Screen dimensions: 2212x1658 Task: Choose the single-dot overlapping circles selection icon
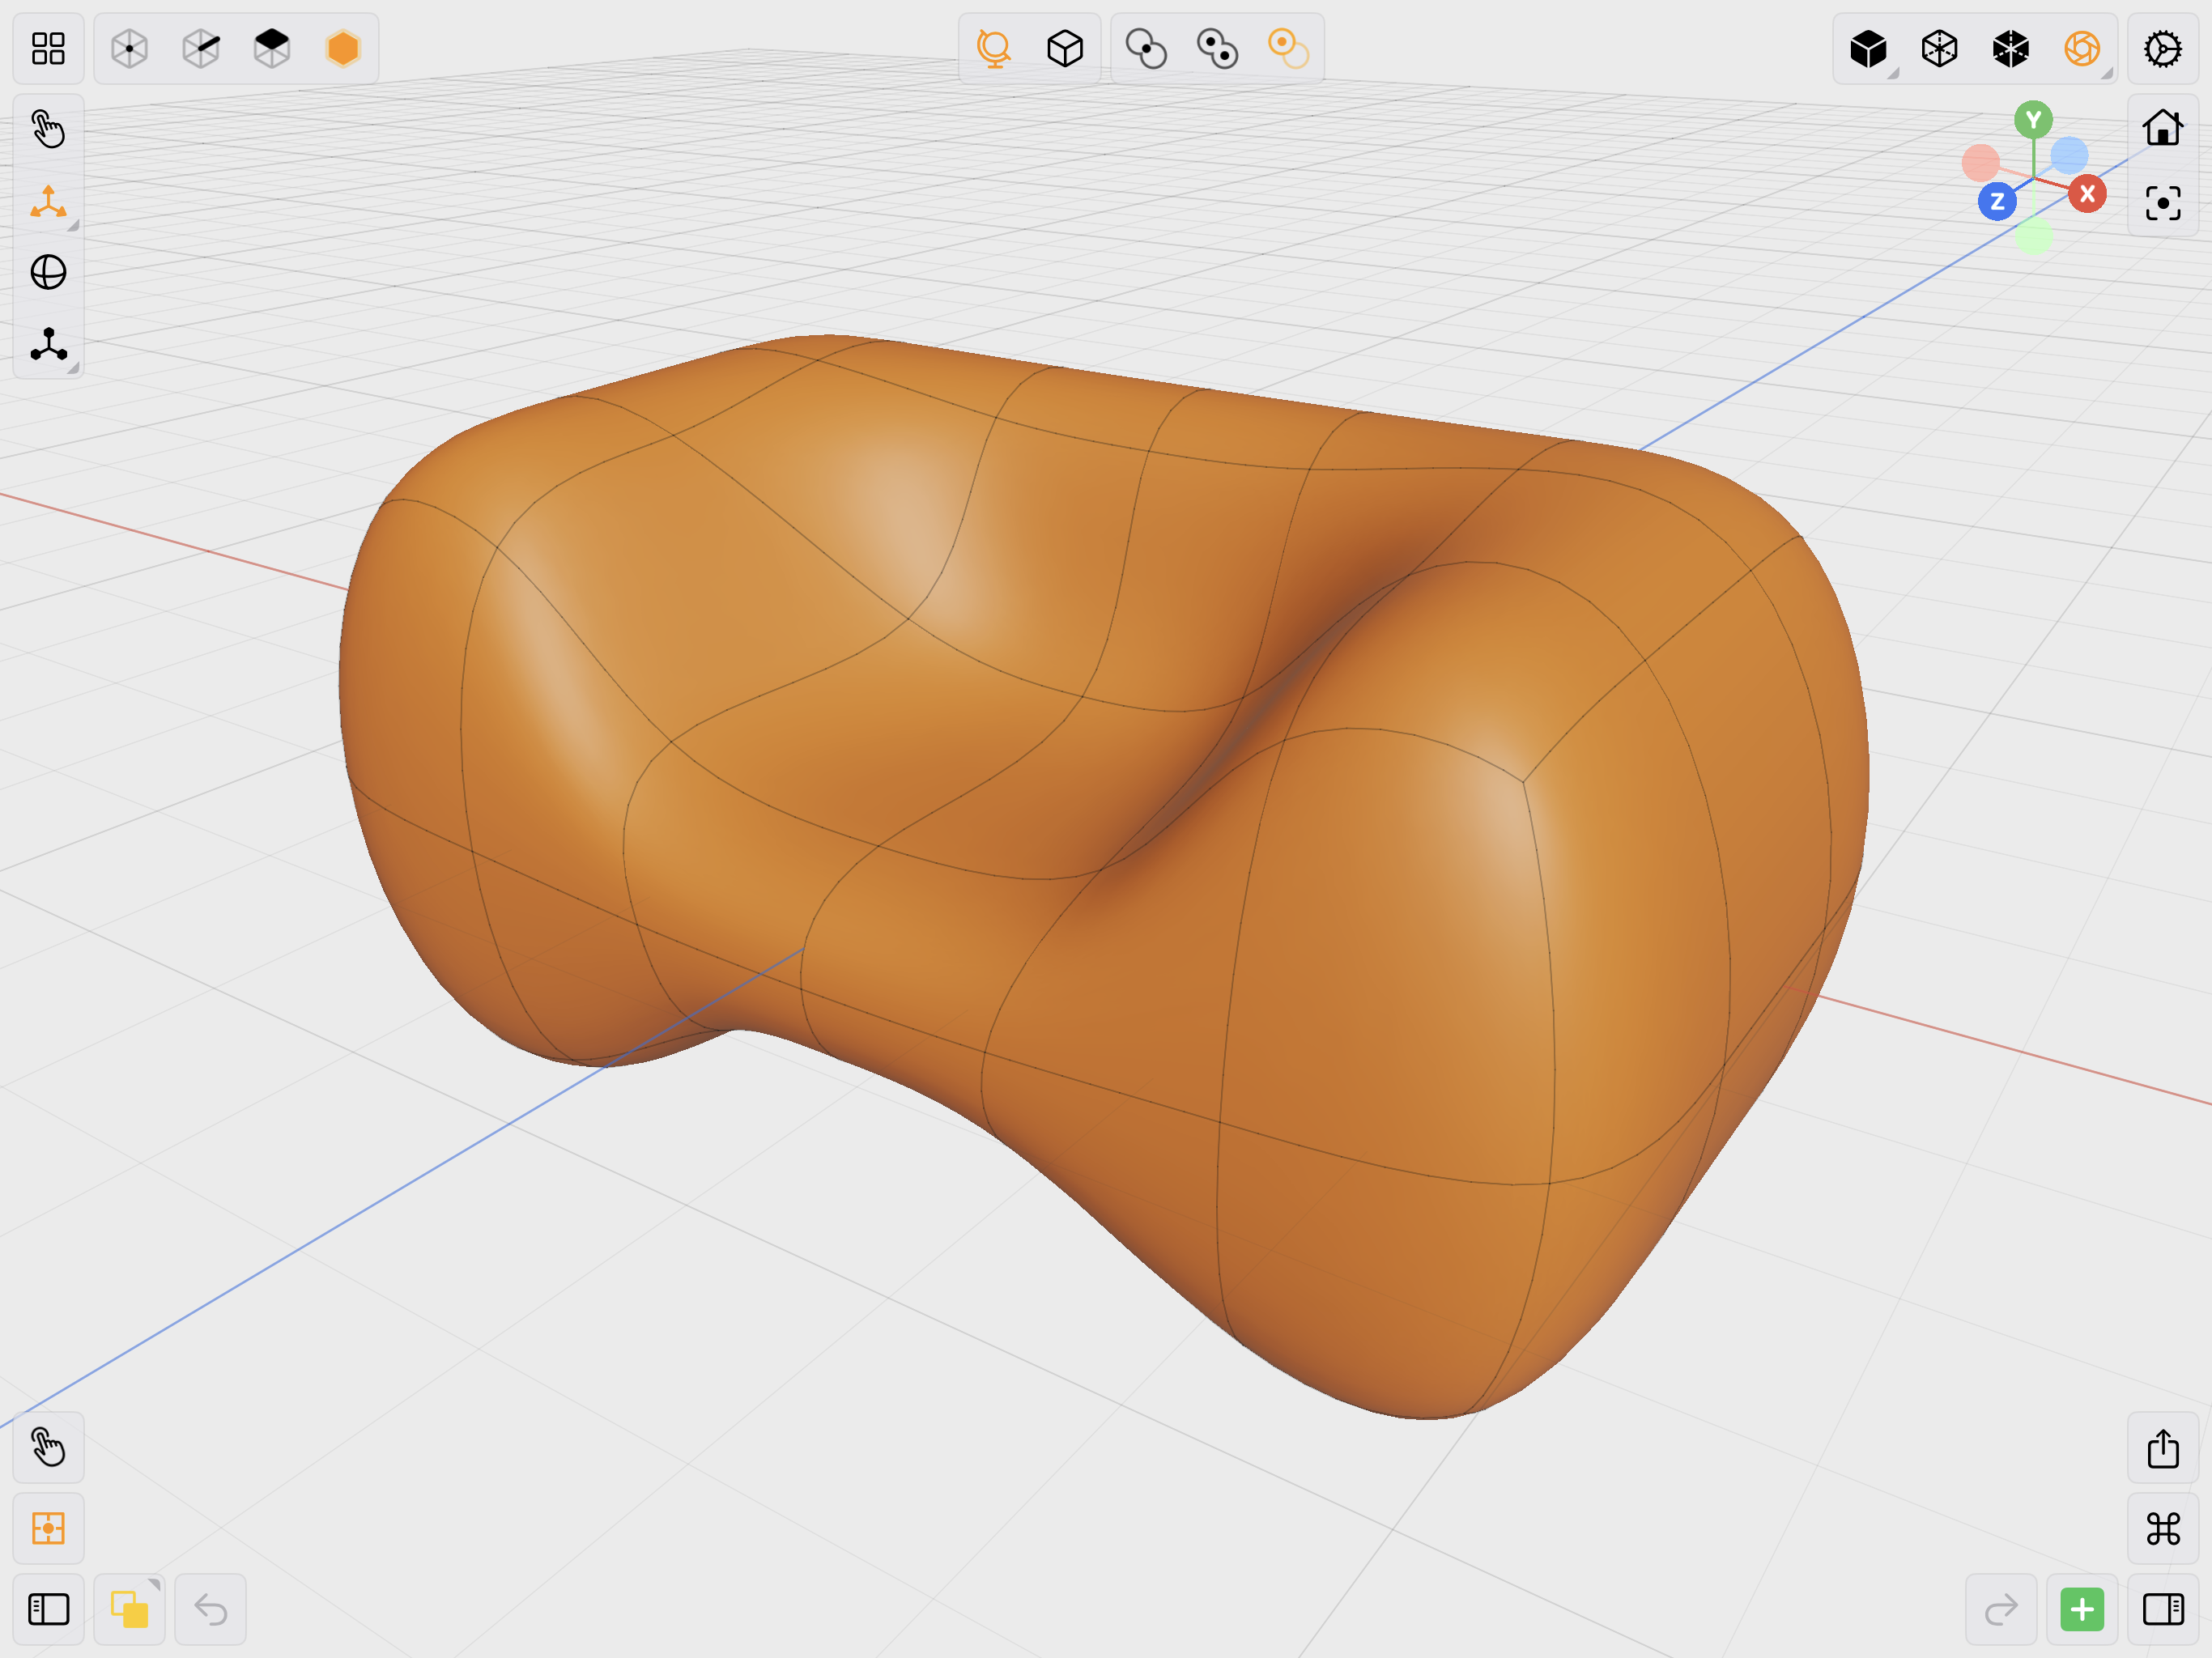coord(1146,48)
